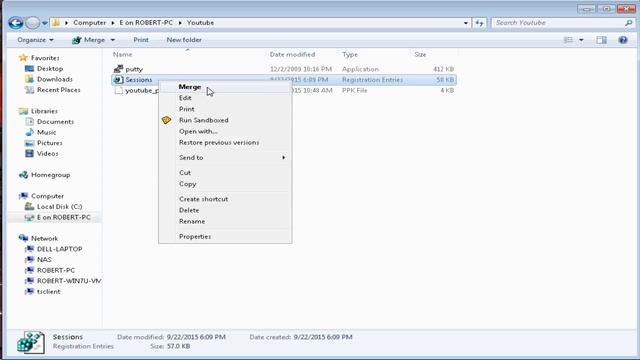Open the address bar history dropdown
Viewport: 640px width, 360px height.
466,23
